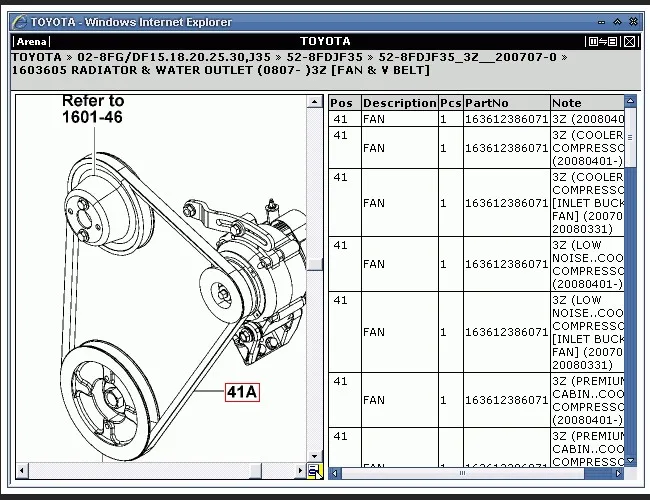This screenshot has width=650, height=500.
Task: Click the note '3Z (2008040' in the first row
Action: pyautogui.click(x=587, y=119)
